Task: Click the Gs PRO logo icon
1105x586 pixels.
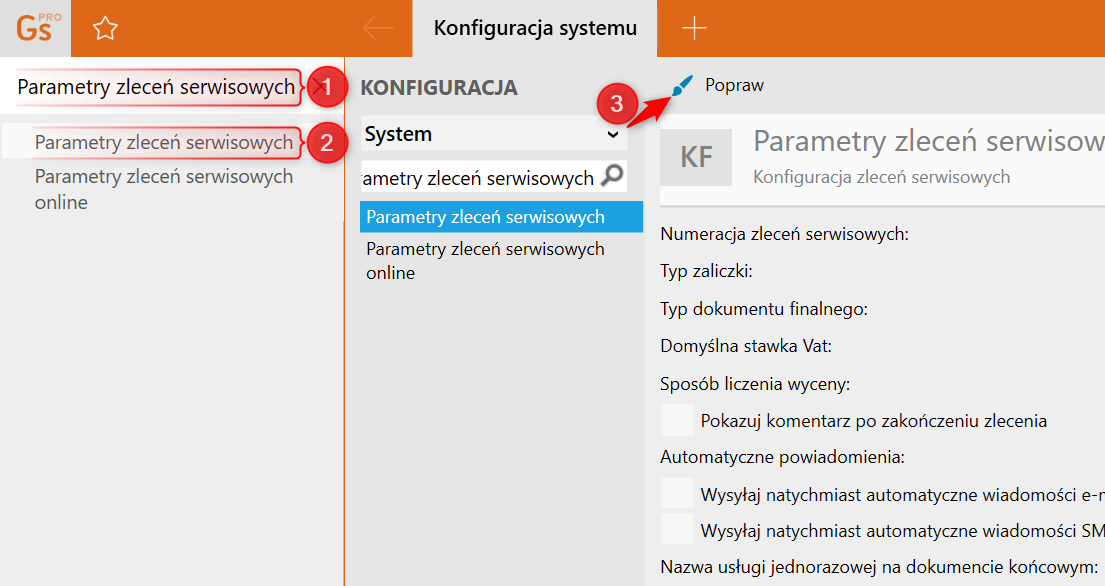Action: tap(35, 28)
